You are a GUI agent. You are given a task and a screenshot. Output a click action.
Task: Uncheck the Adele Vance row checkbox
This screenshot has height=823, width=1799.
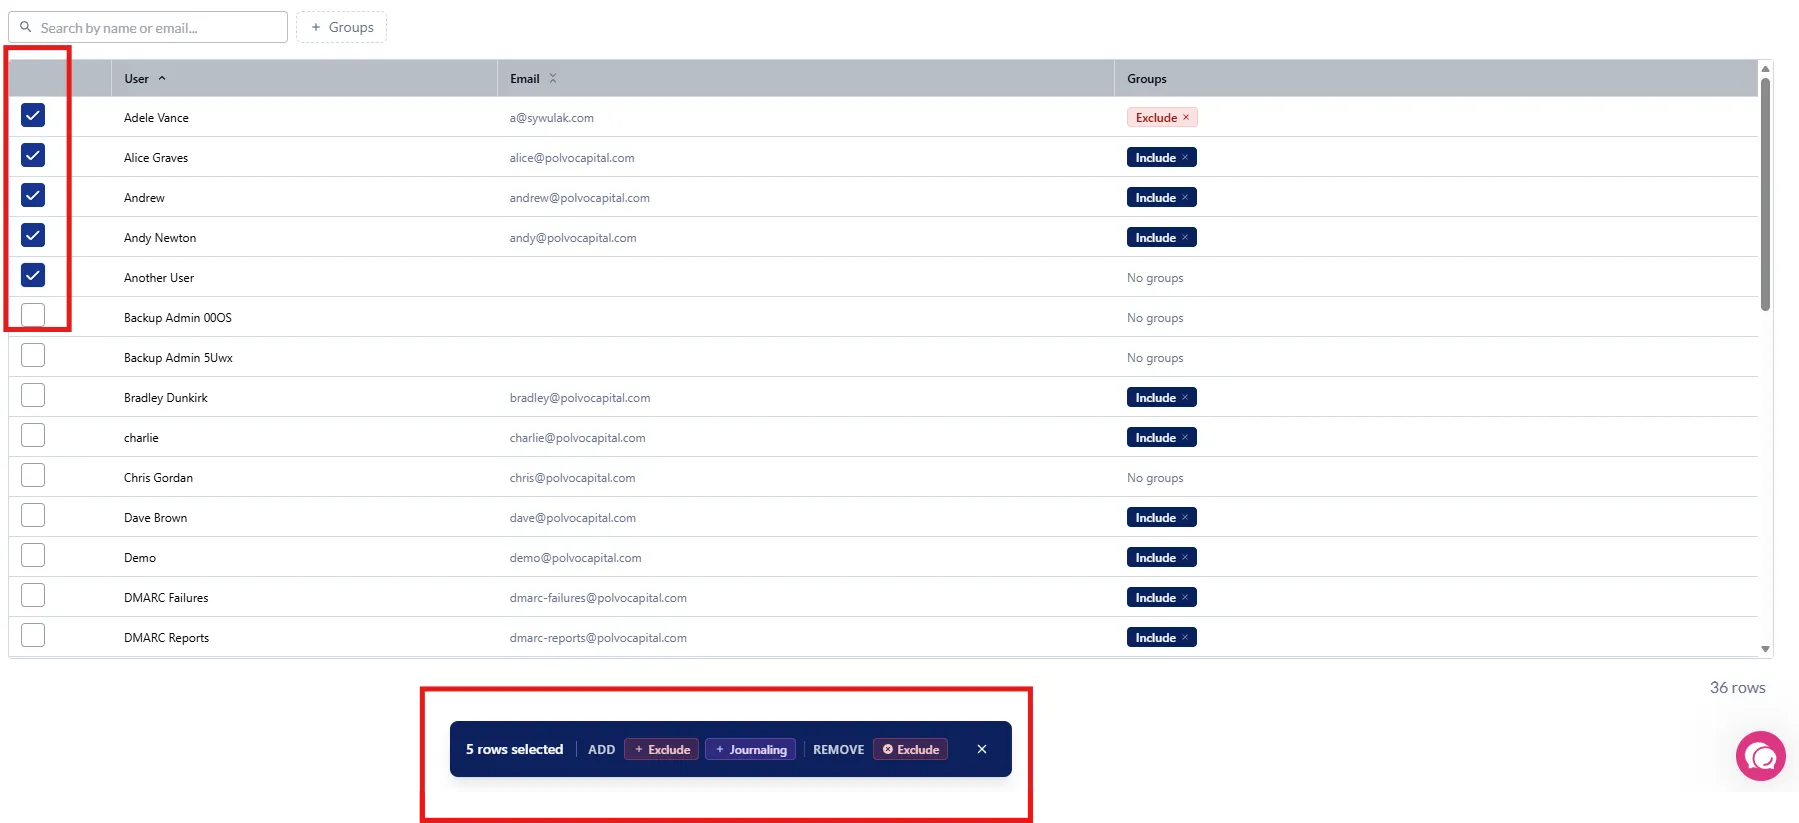(33, 116)
